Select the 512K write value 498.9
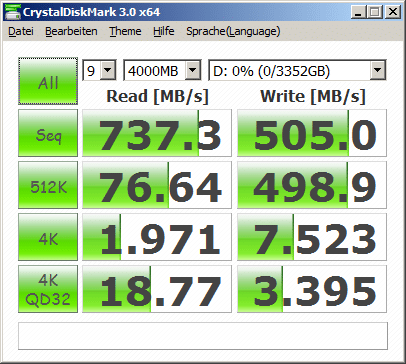Image resolution: width=406 pixels, height=364 pixels. pyautogui.click(x=312, y=185)
